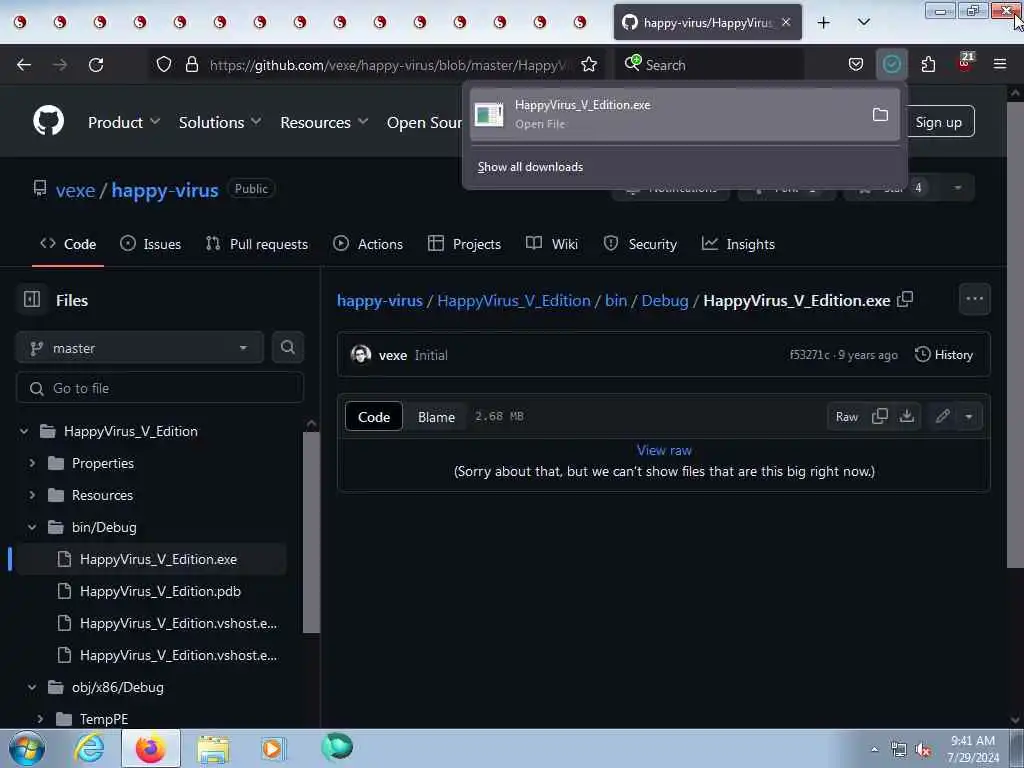Image resolution: width=1024 pixels, height=768 pixels.
Task: Click the Sign up button
Action: 938,121
